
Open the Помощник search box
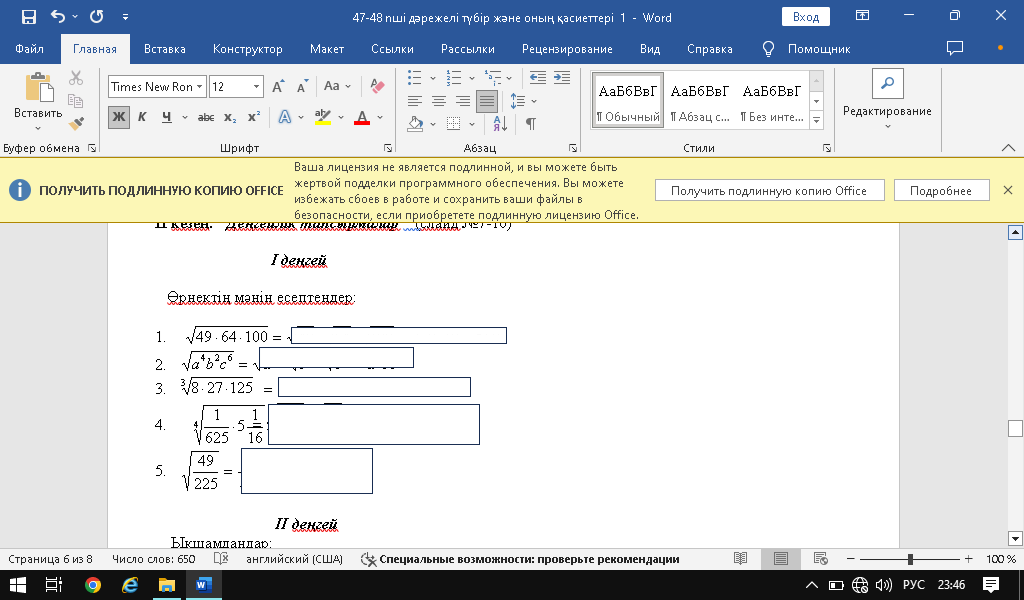(x=807, y=49)
